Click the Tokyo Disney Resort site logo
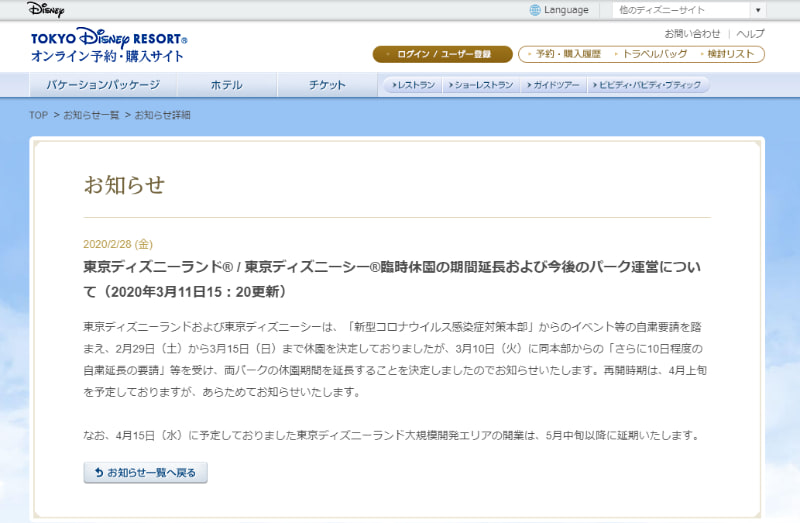Image resolution: width=800 pixels, height=523 pixels. tap(109, 45)
